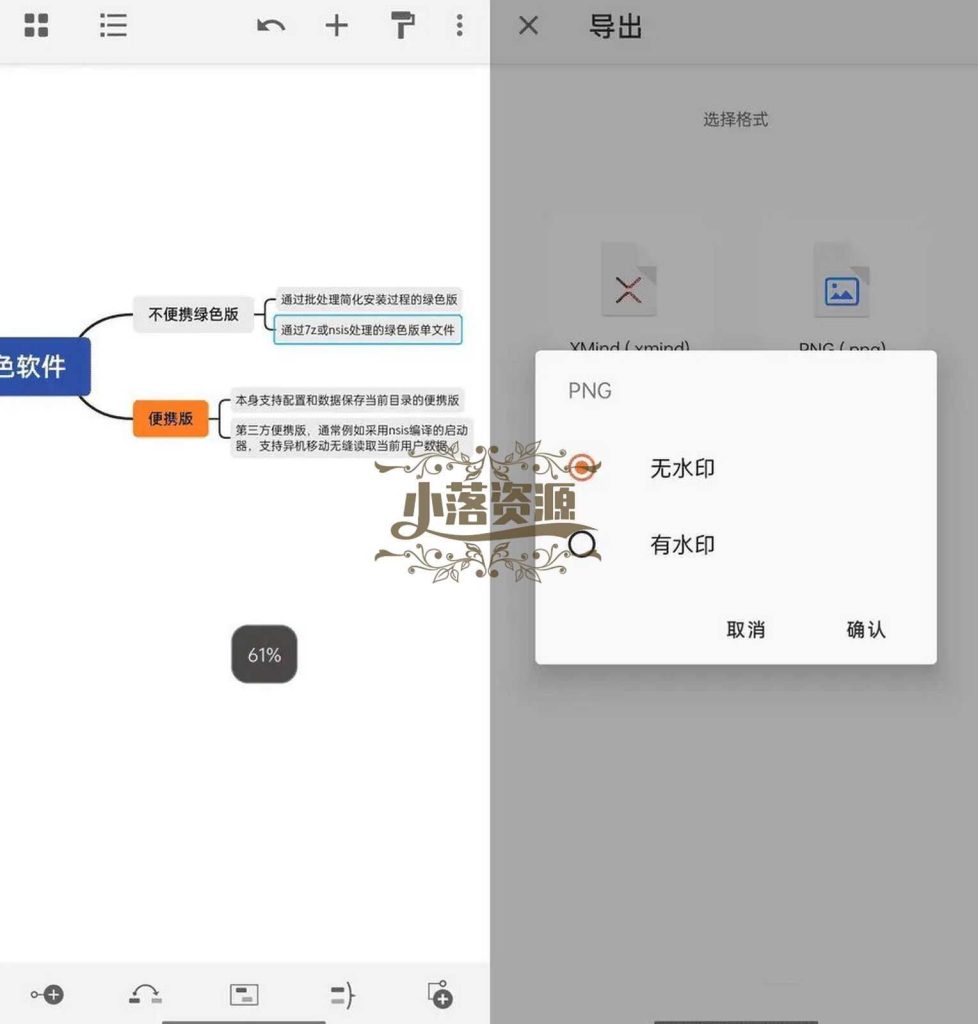Tap the plus add icon
Image resolution: width=978 pixels, height=1024 pixels.
click(x=336, y=25)
